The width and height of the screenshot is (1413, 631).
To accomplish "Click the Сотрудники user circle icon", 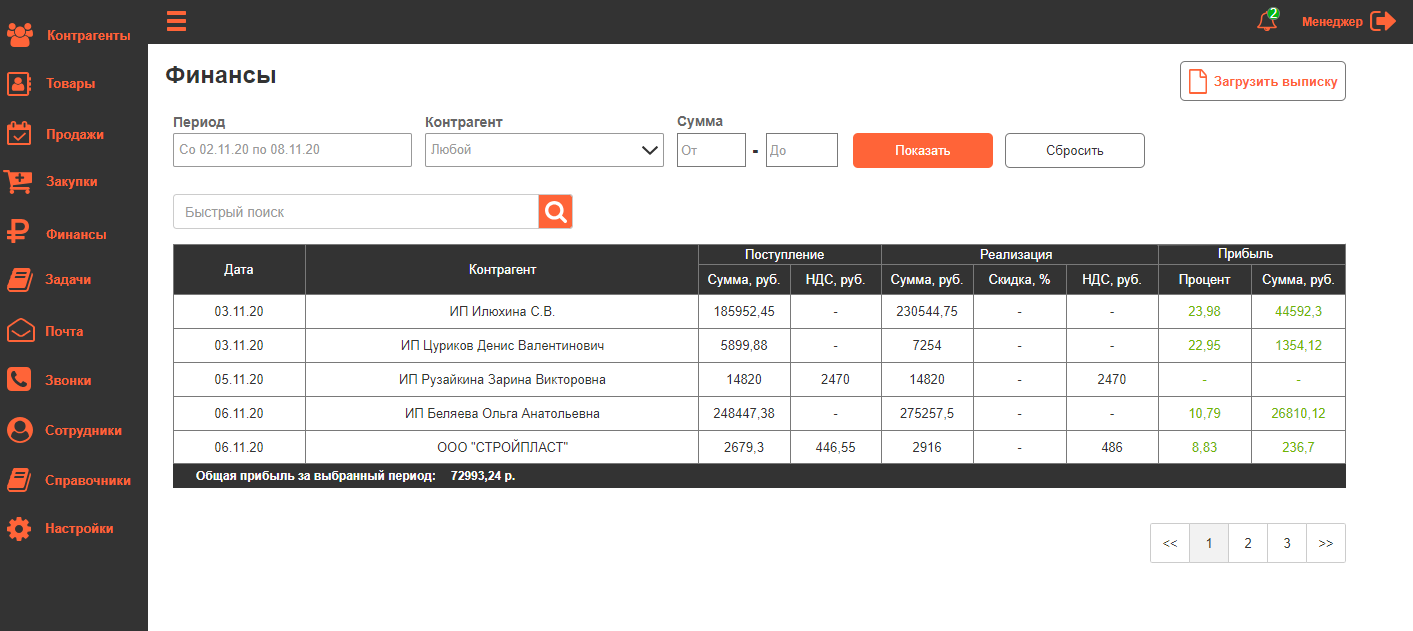I will click(20, 430).
